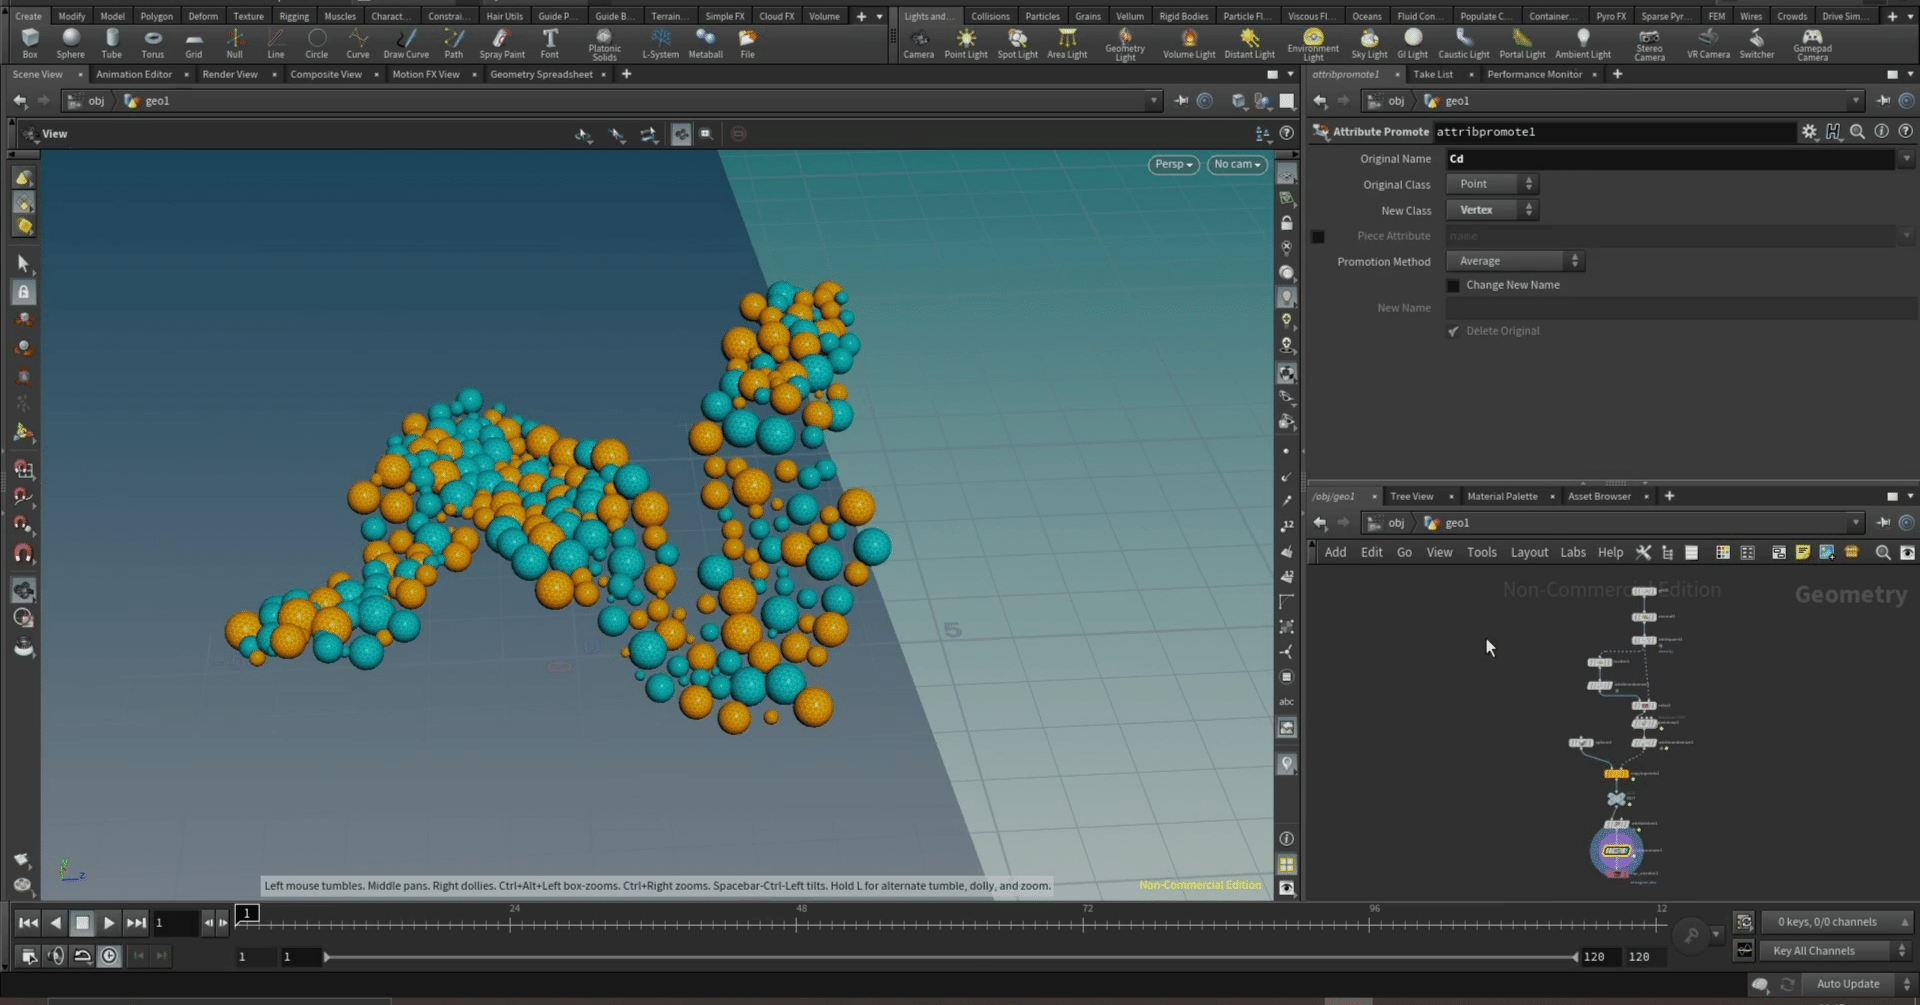Click the Auto Update button
Viewport: 1920px width, 1005px height.
click(x=1847, y=984)
